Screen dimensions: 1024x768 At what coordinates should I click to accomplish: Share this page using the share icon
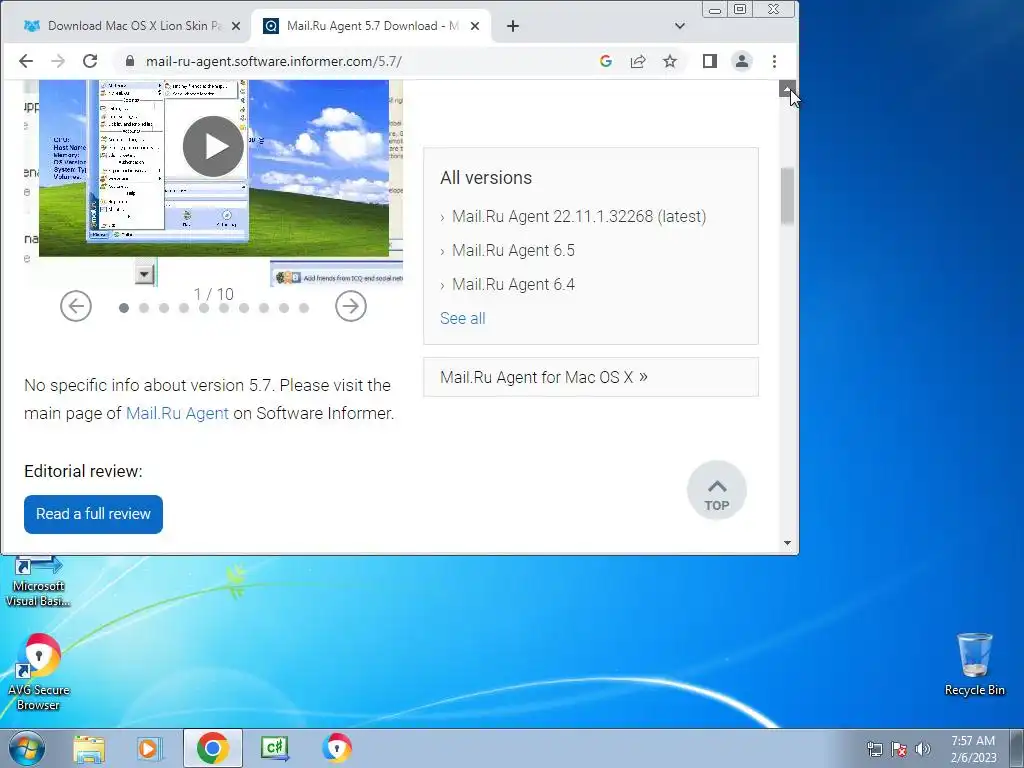point(637,61)
